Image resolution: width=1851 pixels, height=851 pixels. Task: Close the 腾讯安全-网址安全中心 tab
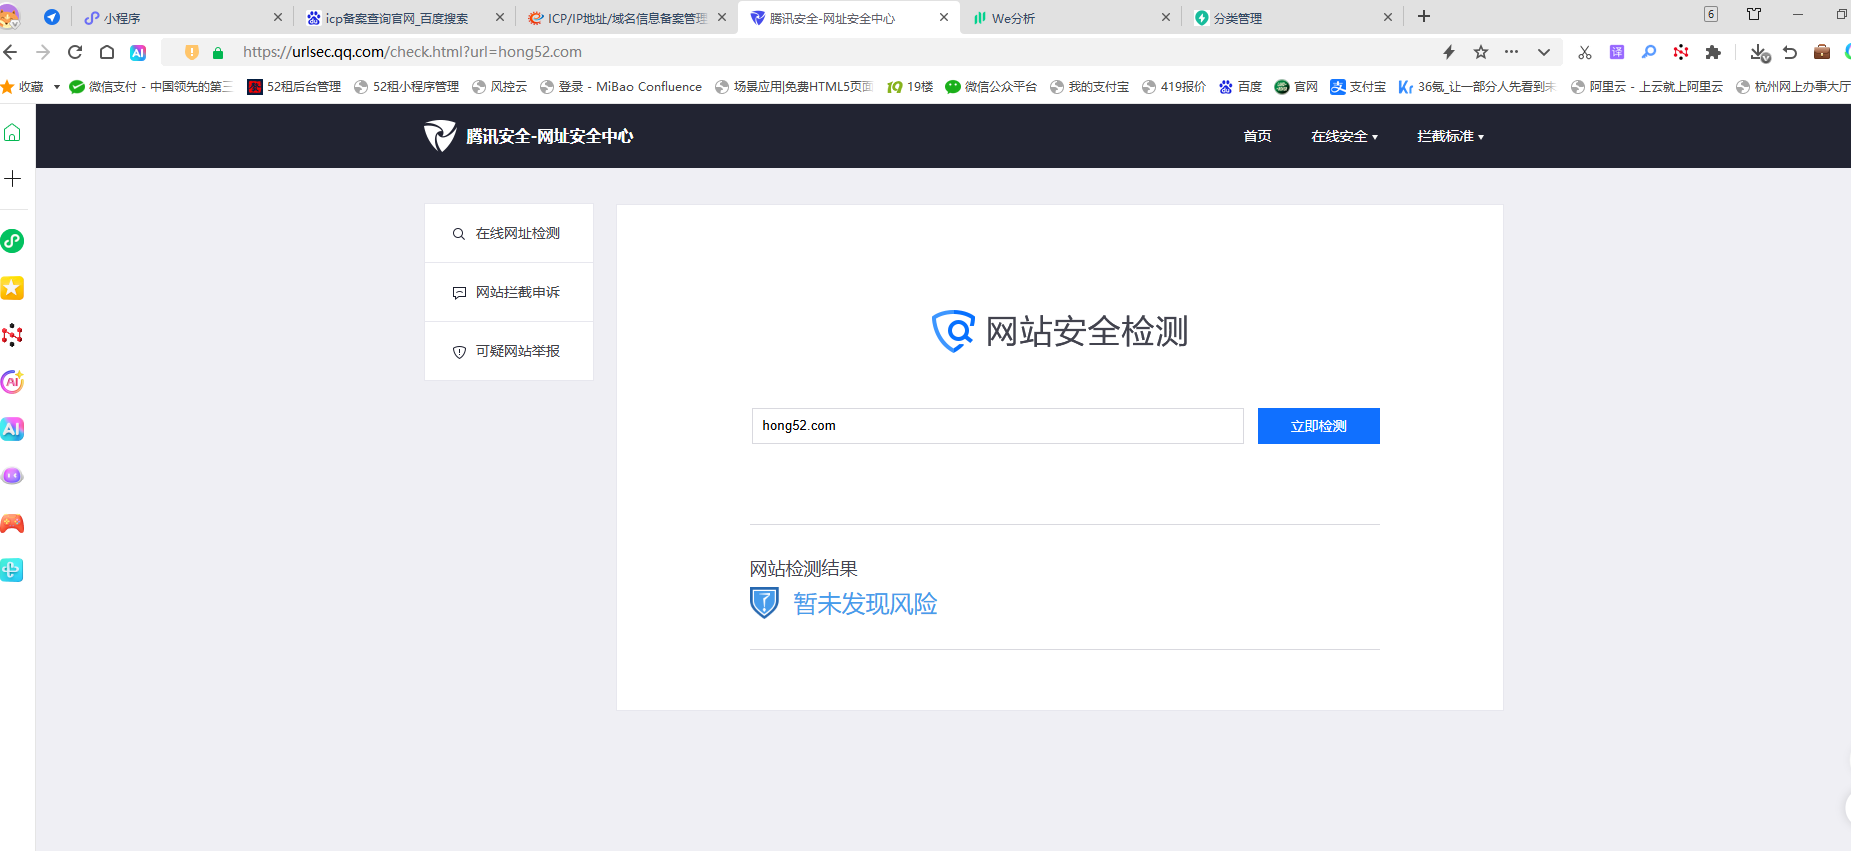coord(943,17)
